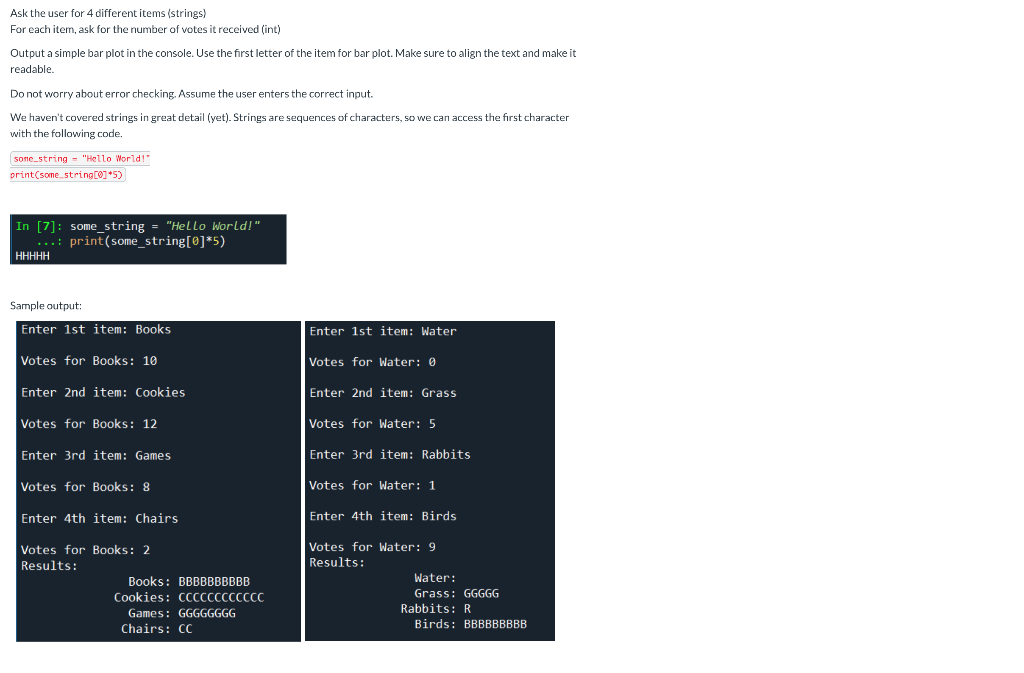This screenshot has width=1024, height=673.
Task: Select inline code print(some_string[0]*5)
Action: click(x=67, y=175)
